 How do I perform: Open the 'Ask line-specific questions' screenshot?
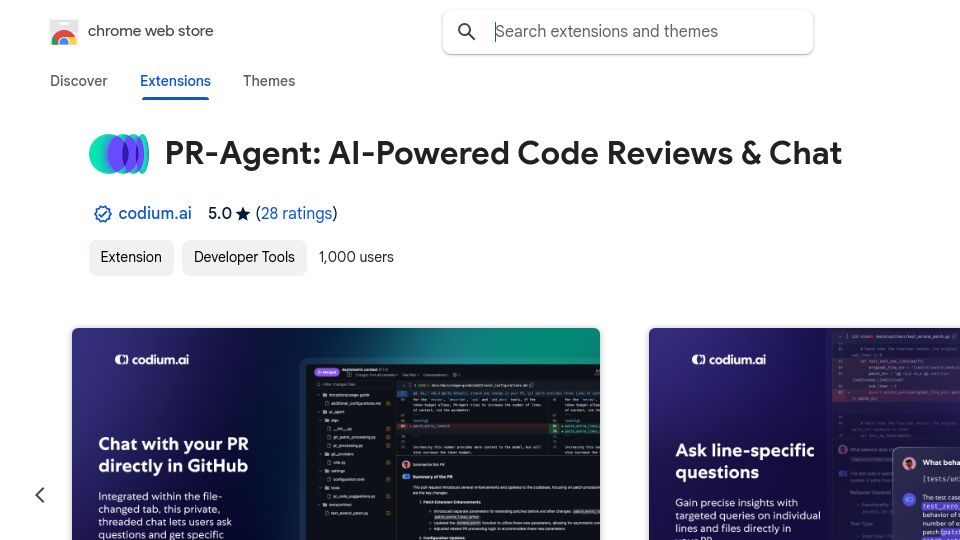click(804, 434)
